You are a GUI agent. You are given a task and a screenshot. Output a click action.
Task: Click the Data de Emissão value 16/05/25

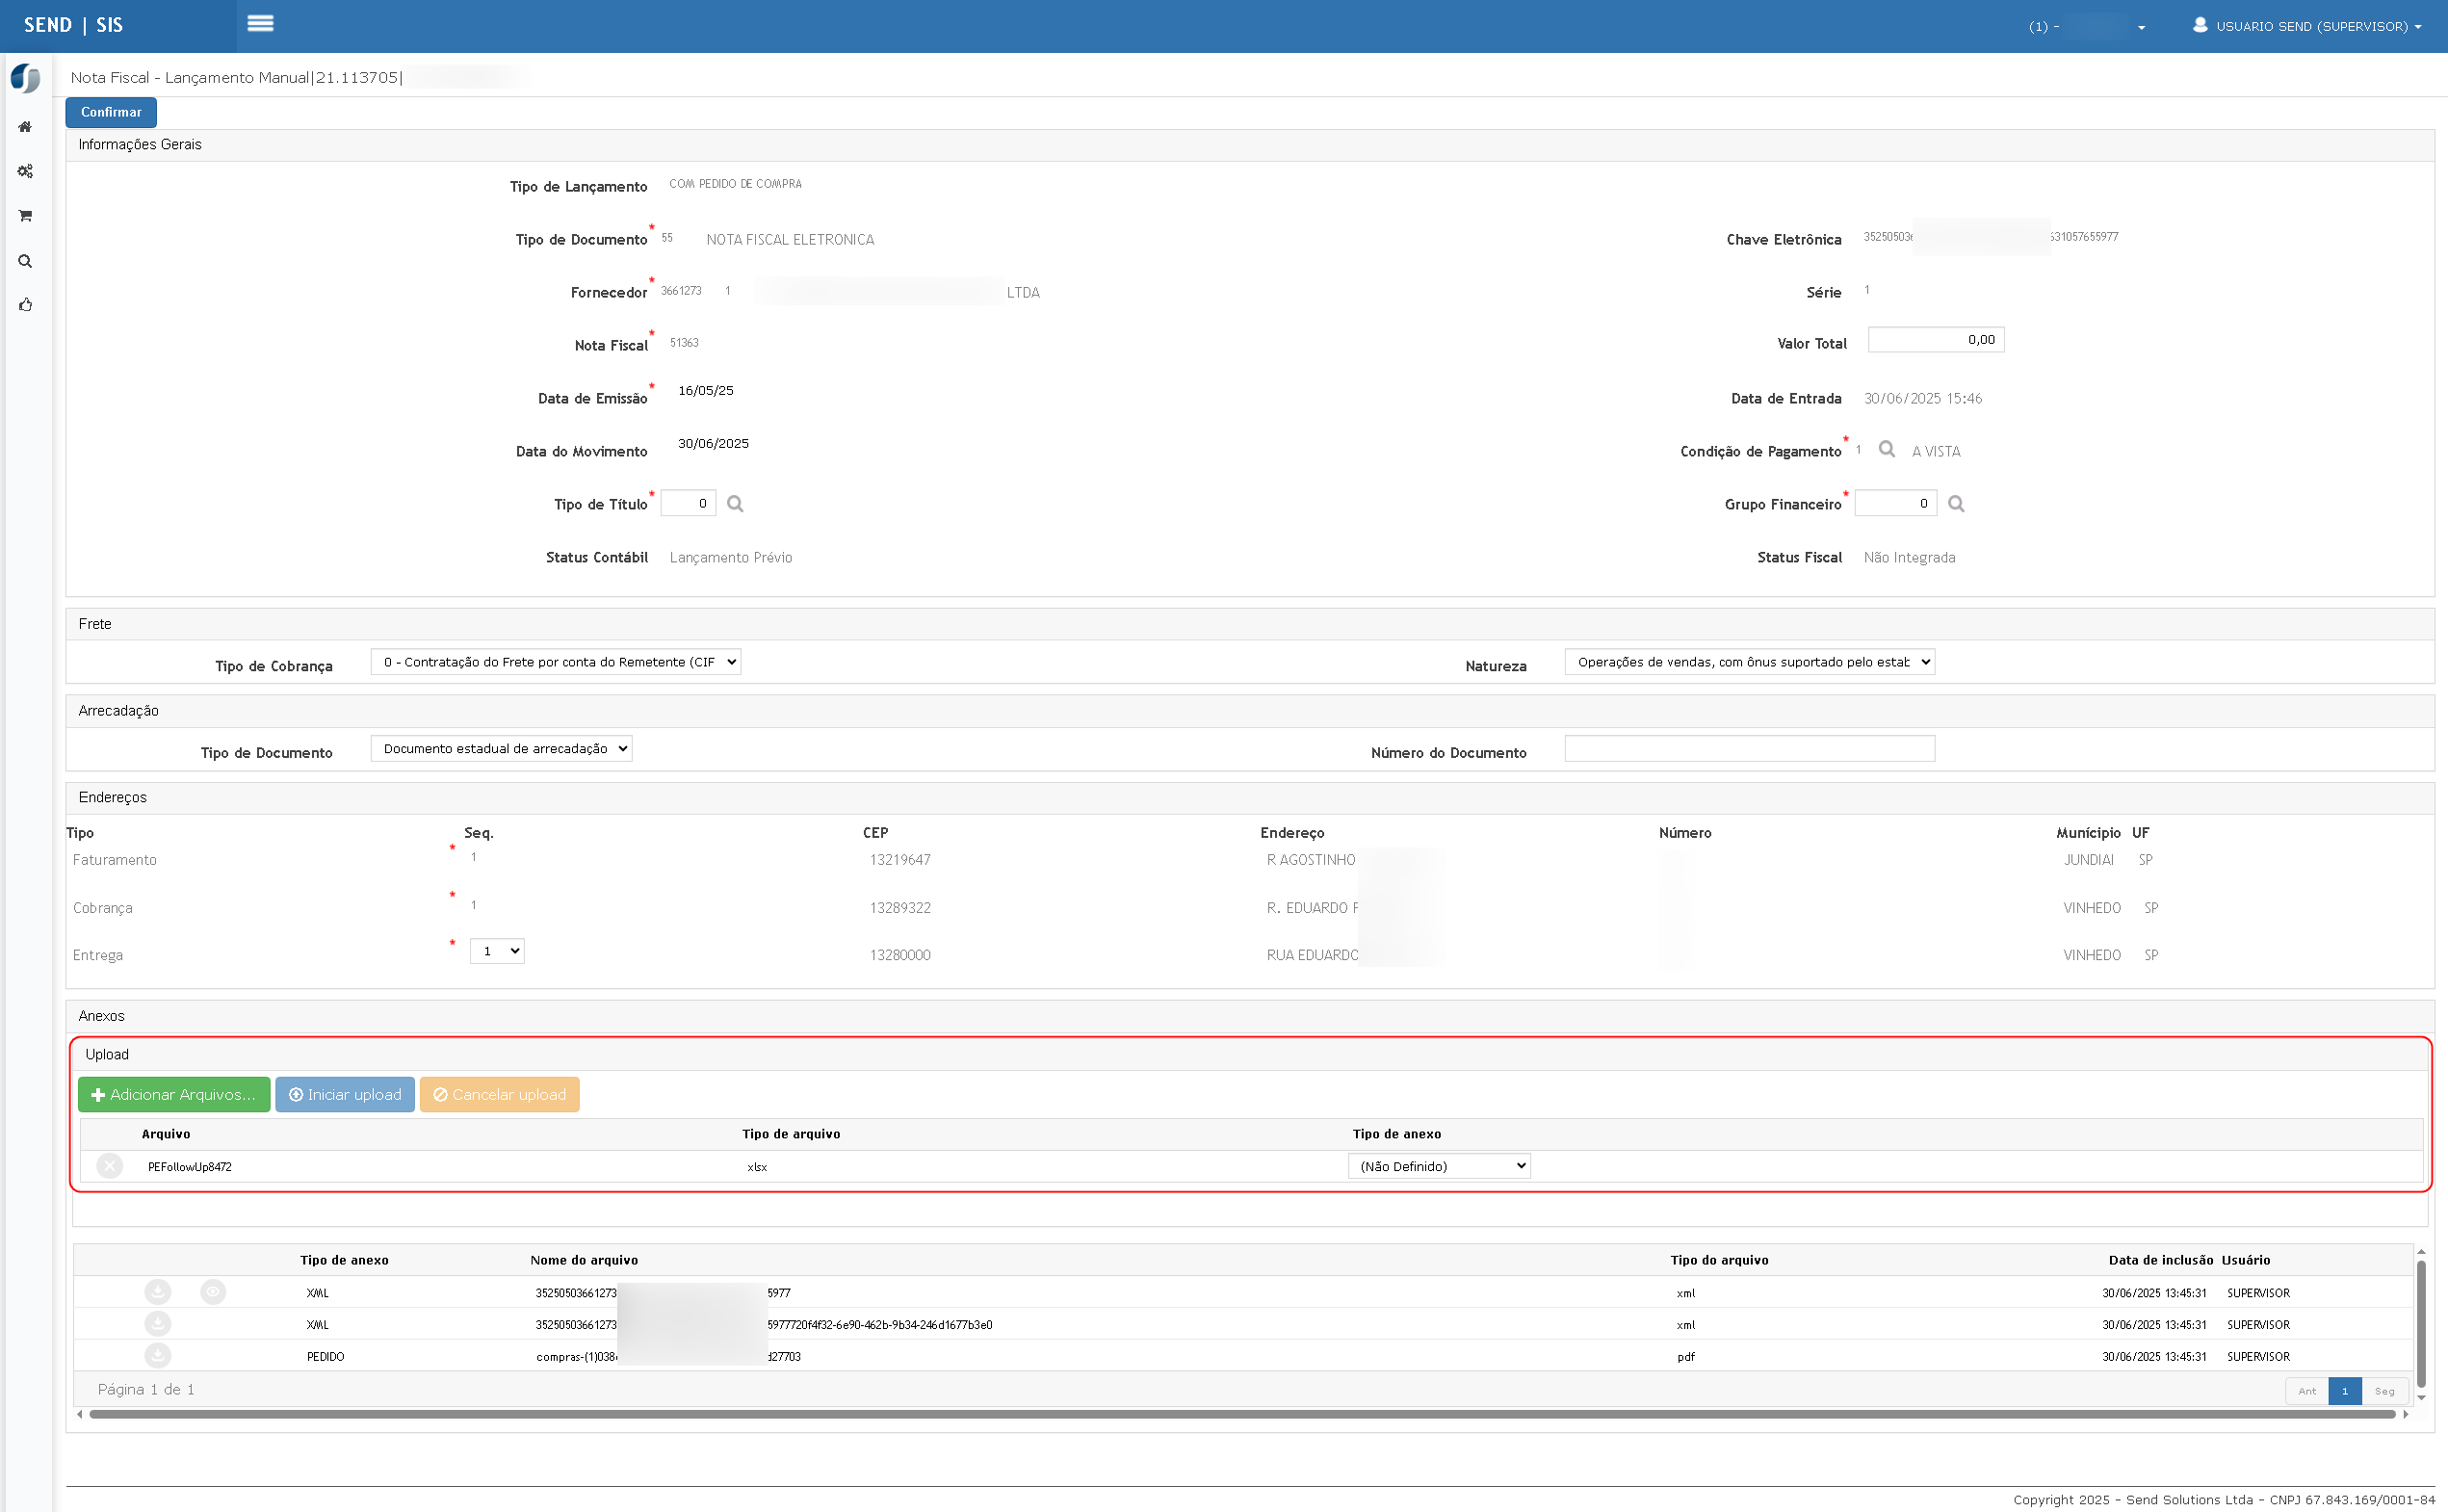[706, 391]
